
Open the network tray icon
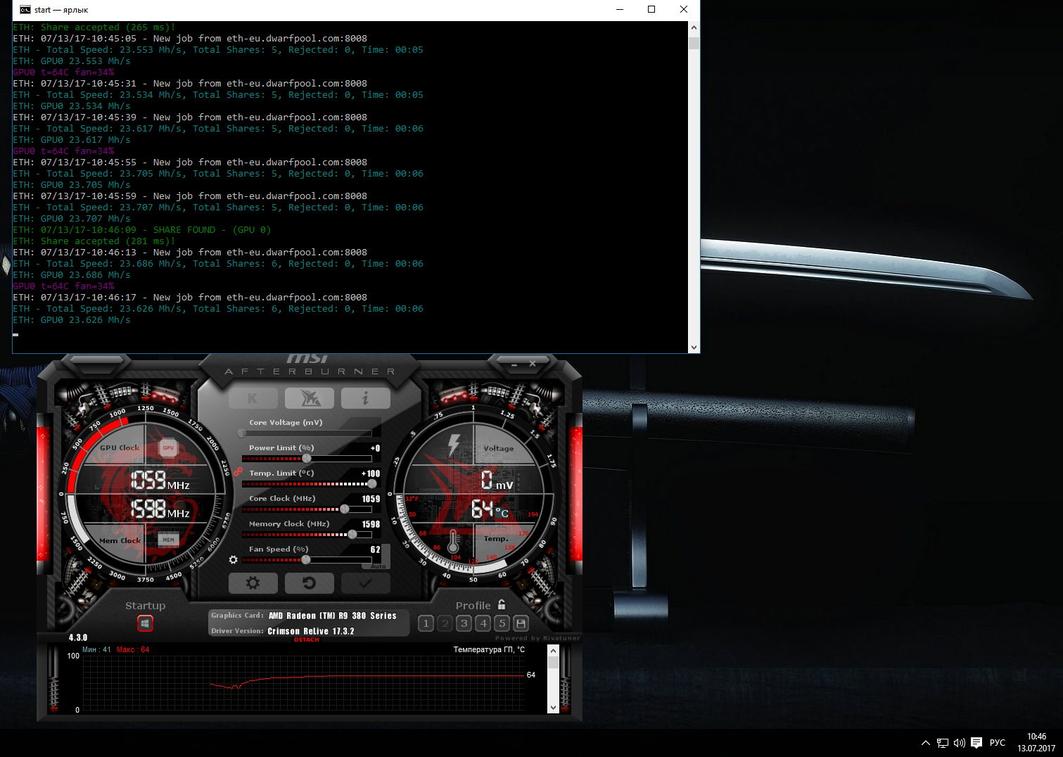tap(942, 743)
